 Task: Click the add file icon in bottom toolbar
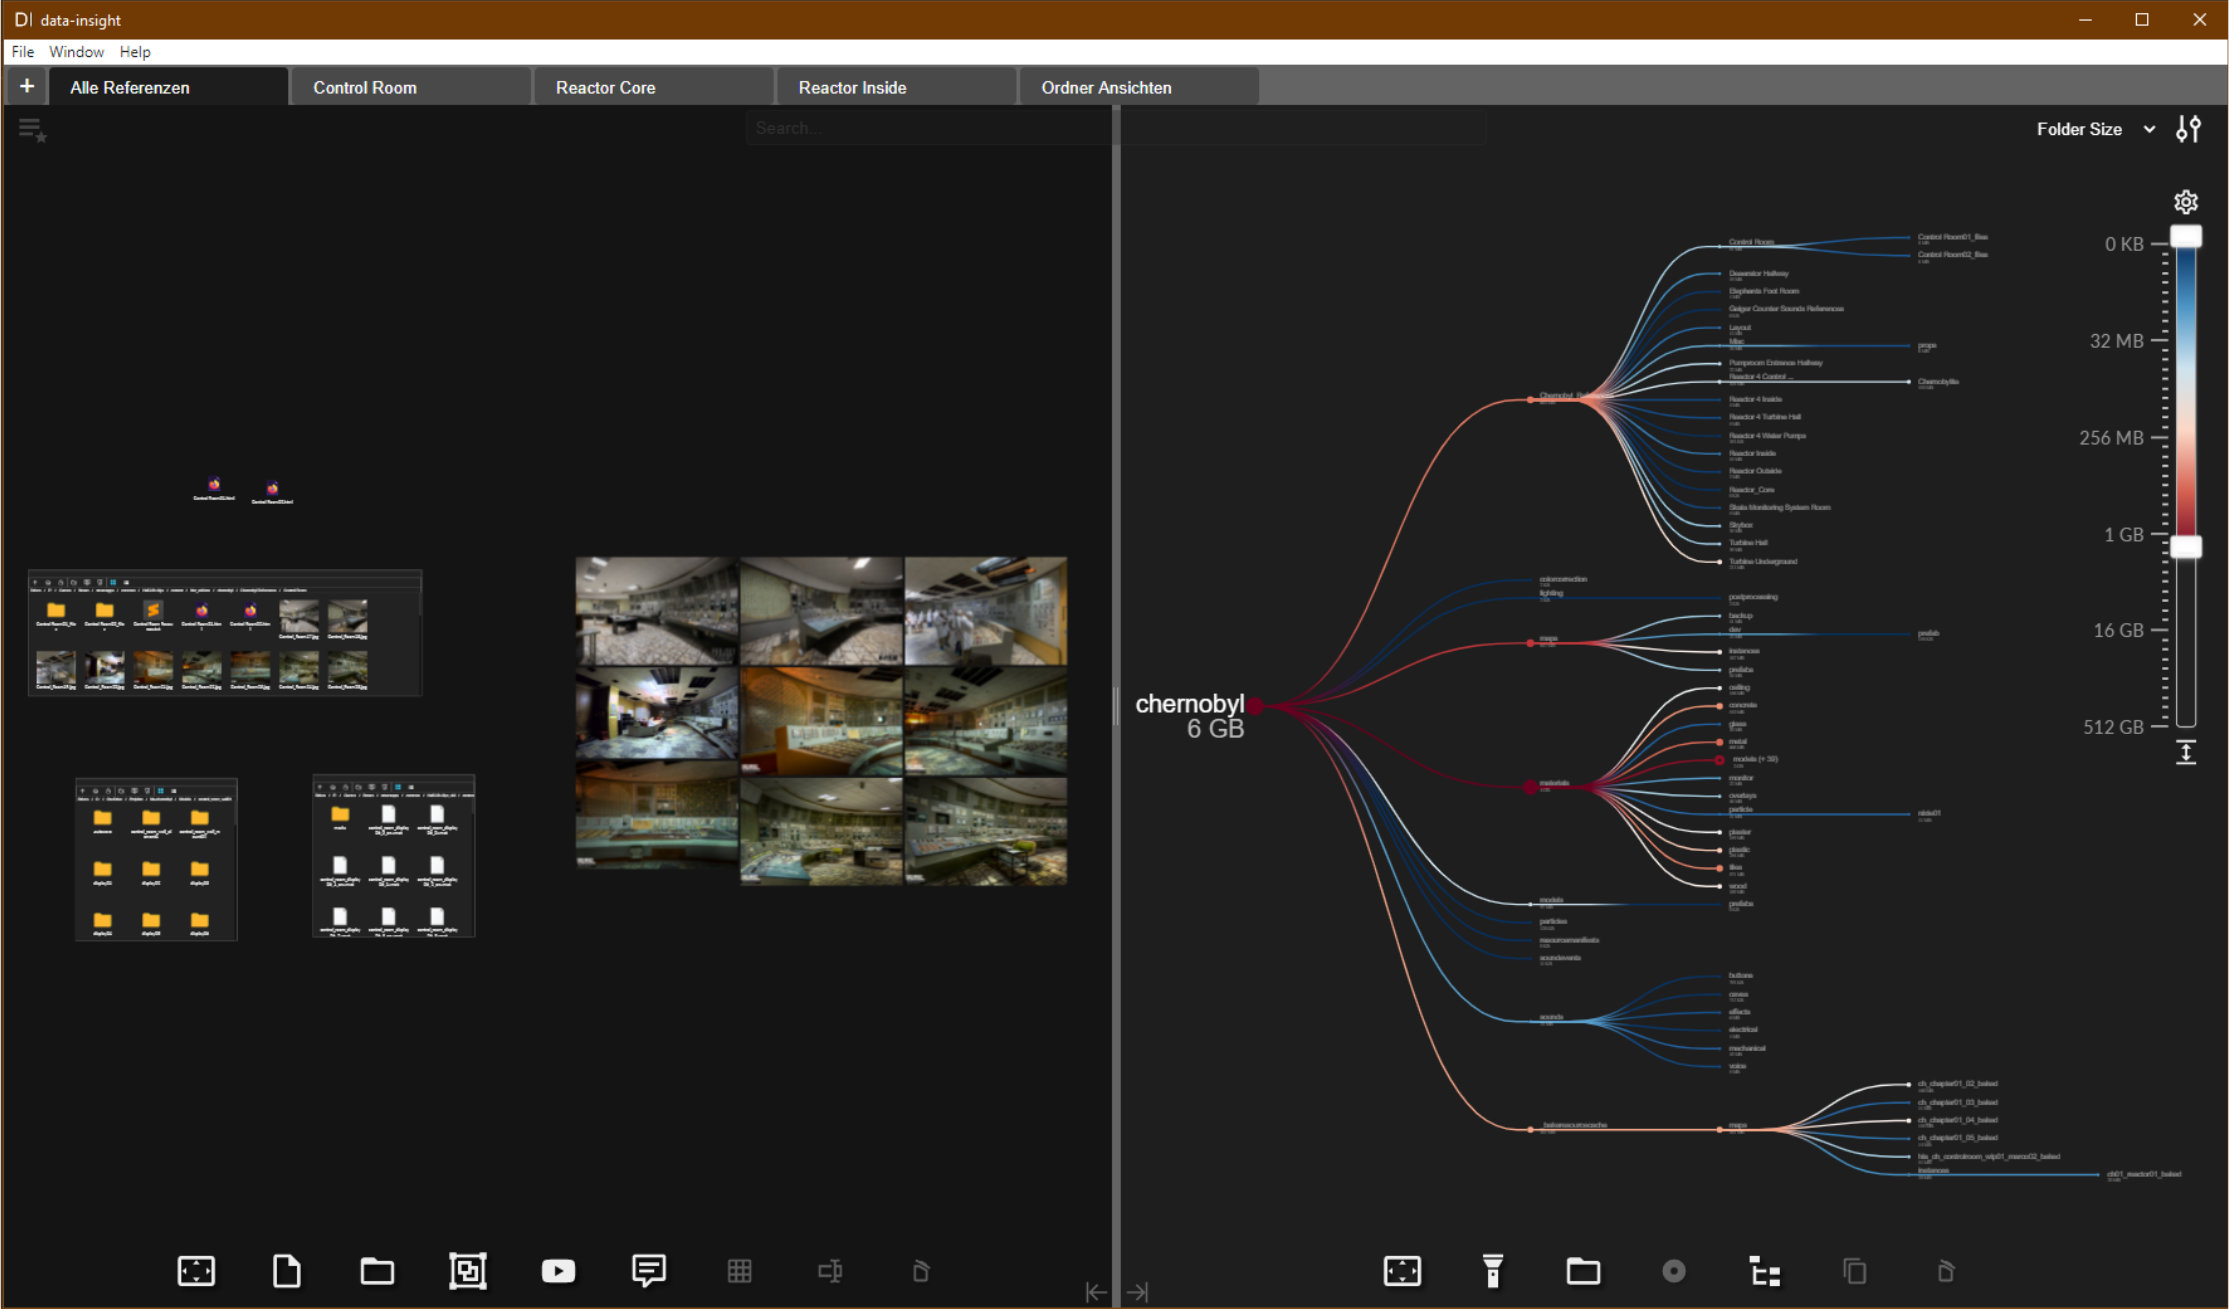pyautogui.click(x=286, y=1271)
